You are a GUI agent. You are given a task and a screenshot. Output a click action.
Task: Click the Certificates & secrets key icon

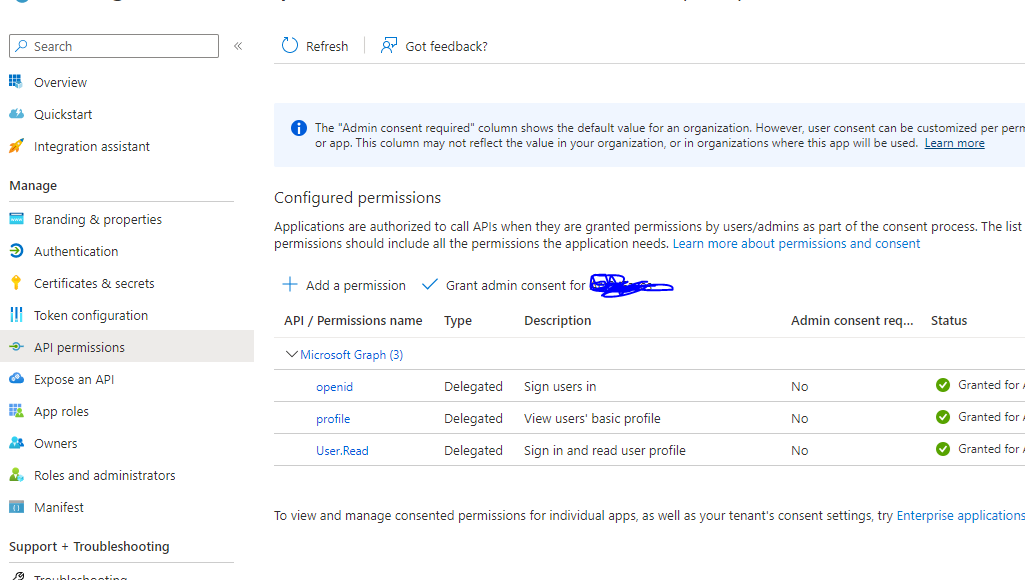pos(16,283)
